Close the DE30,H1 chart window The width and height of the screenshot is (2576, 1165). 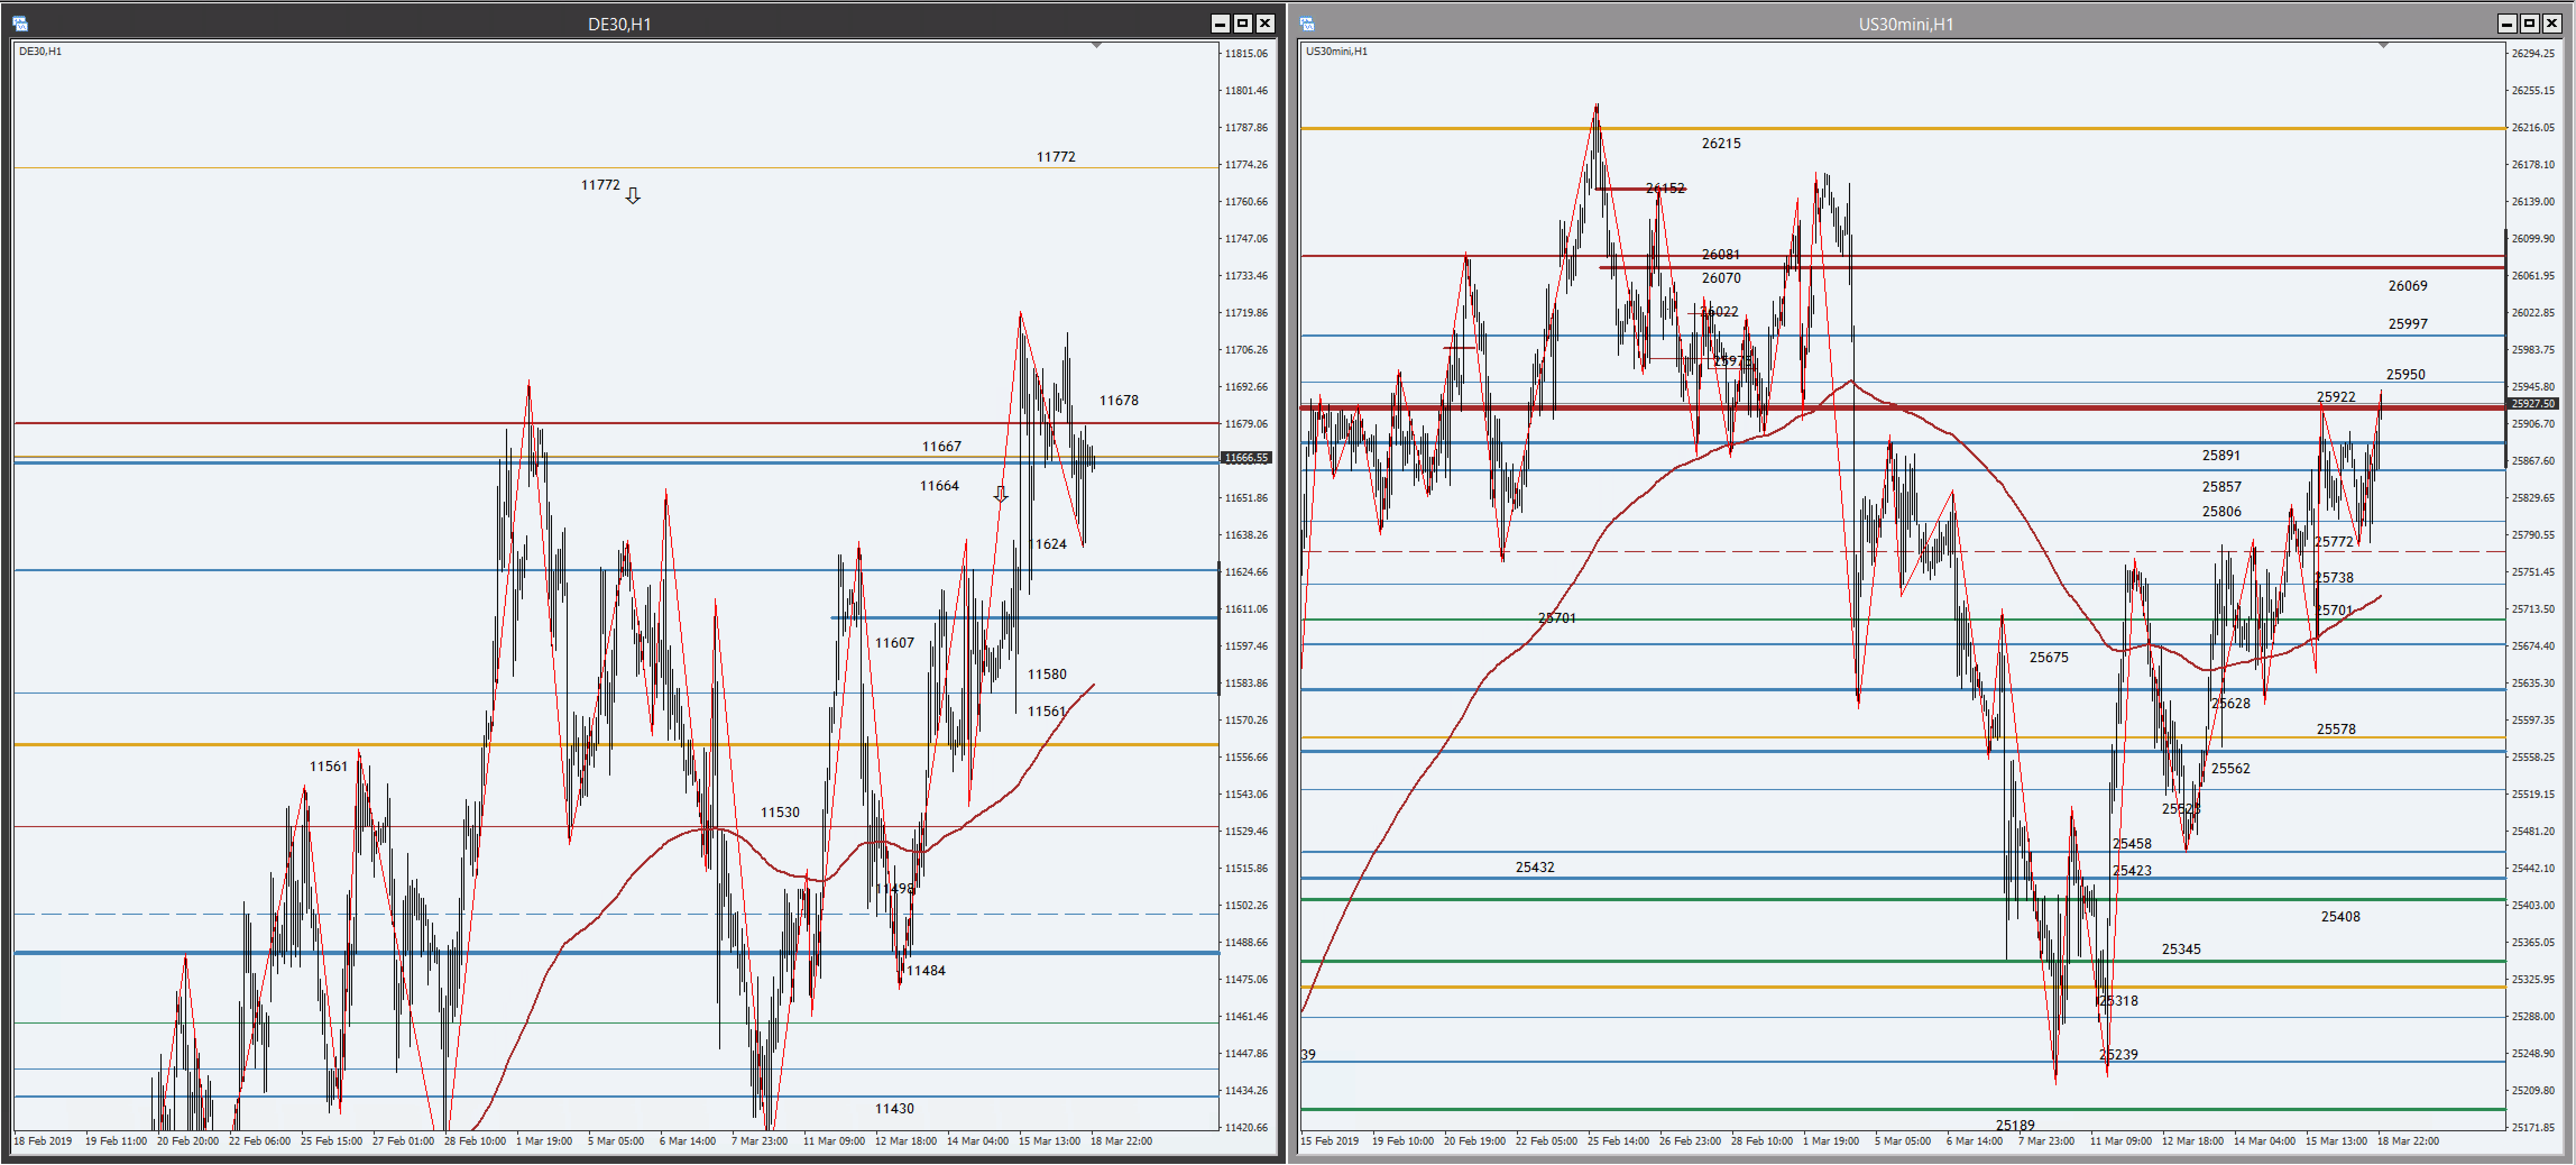click(1265, 23)
